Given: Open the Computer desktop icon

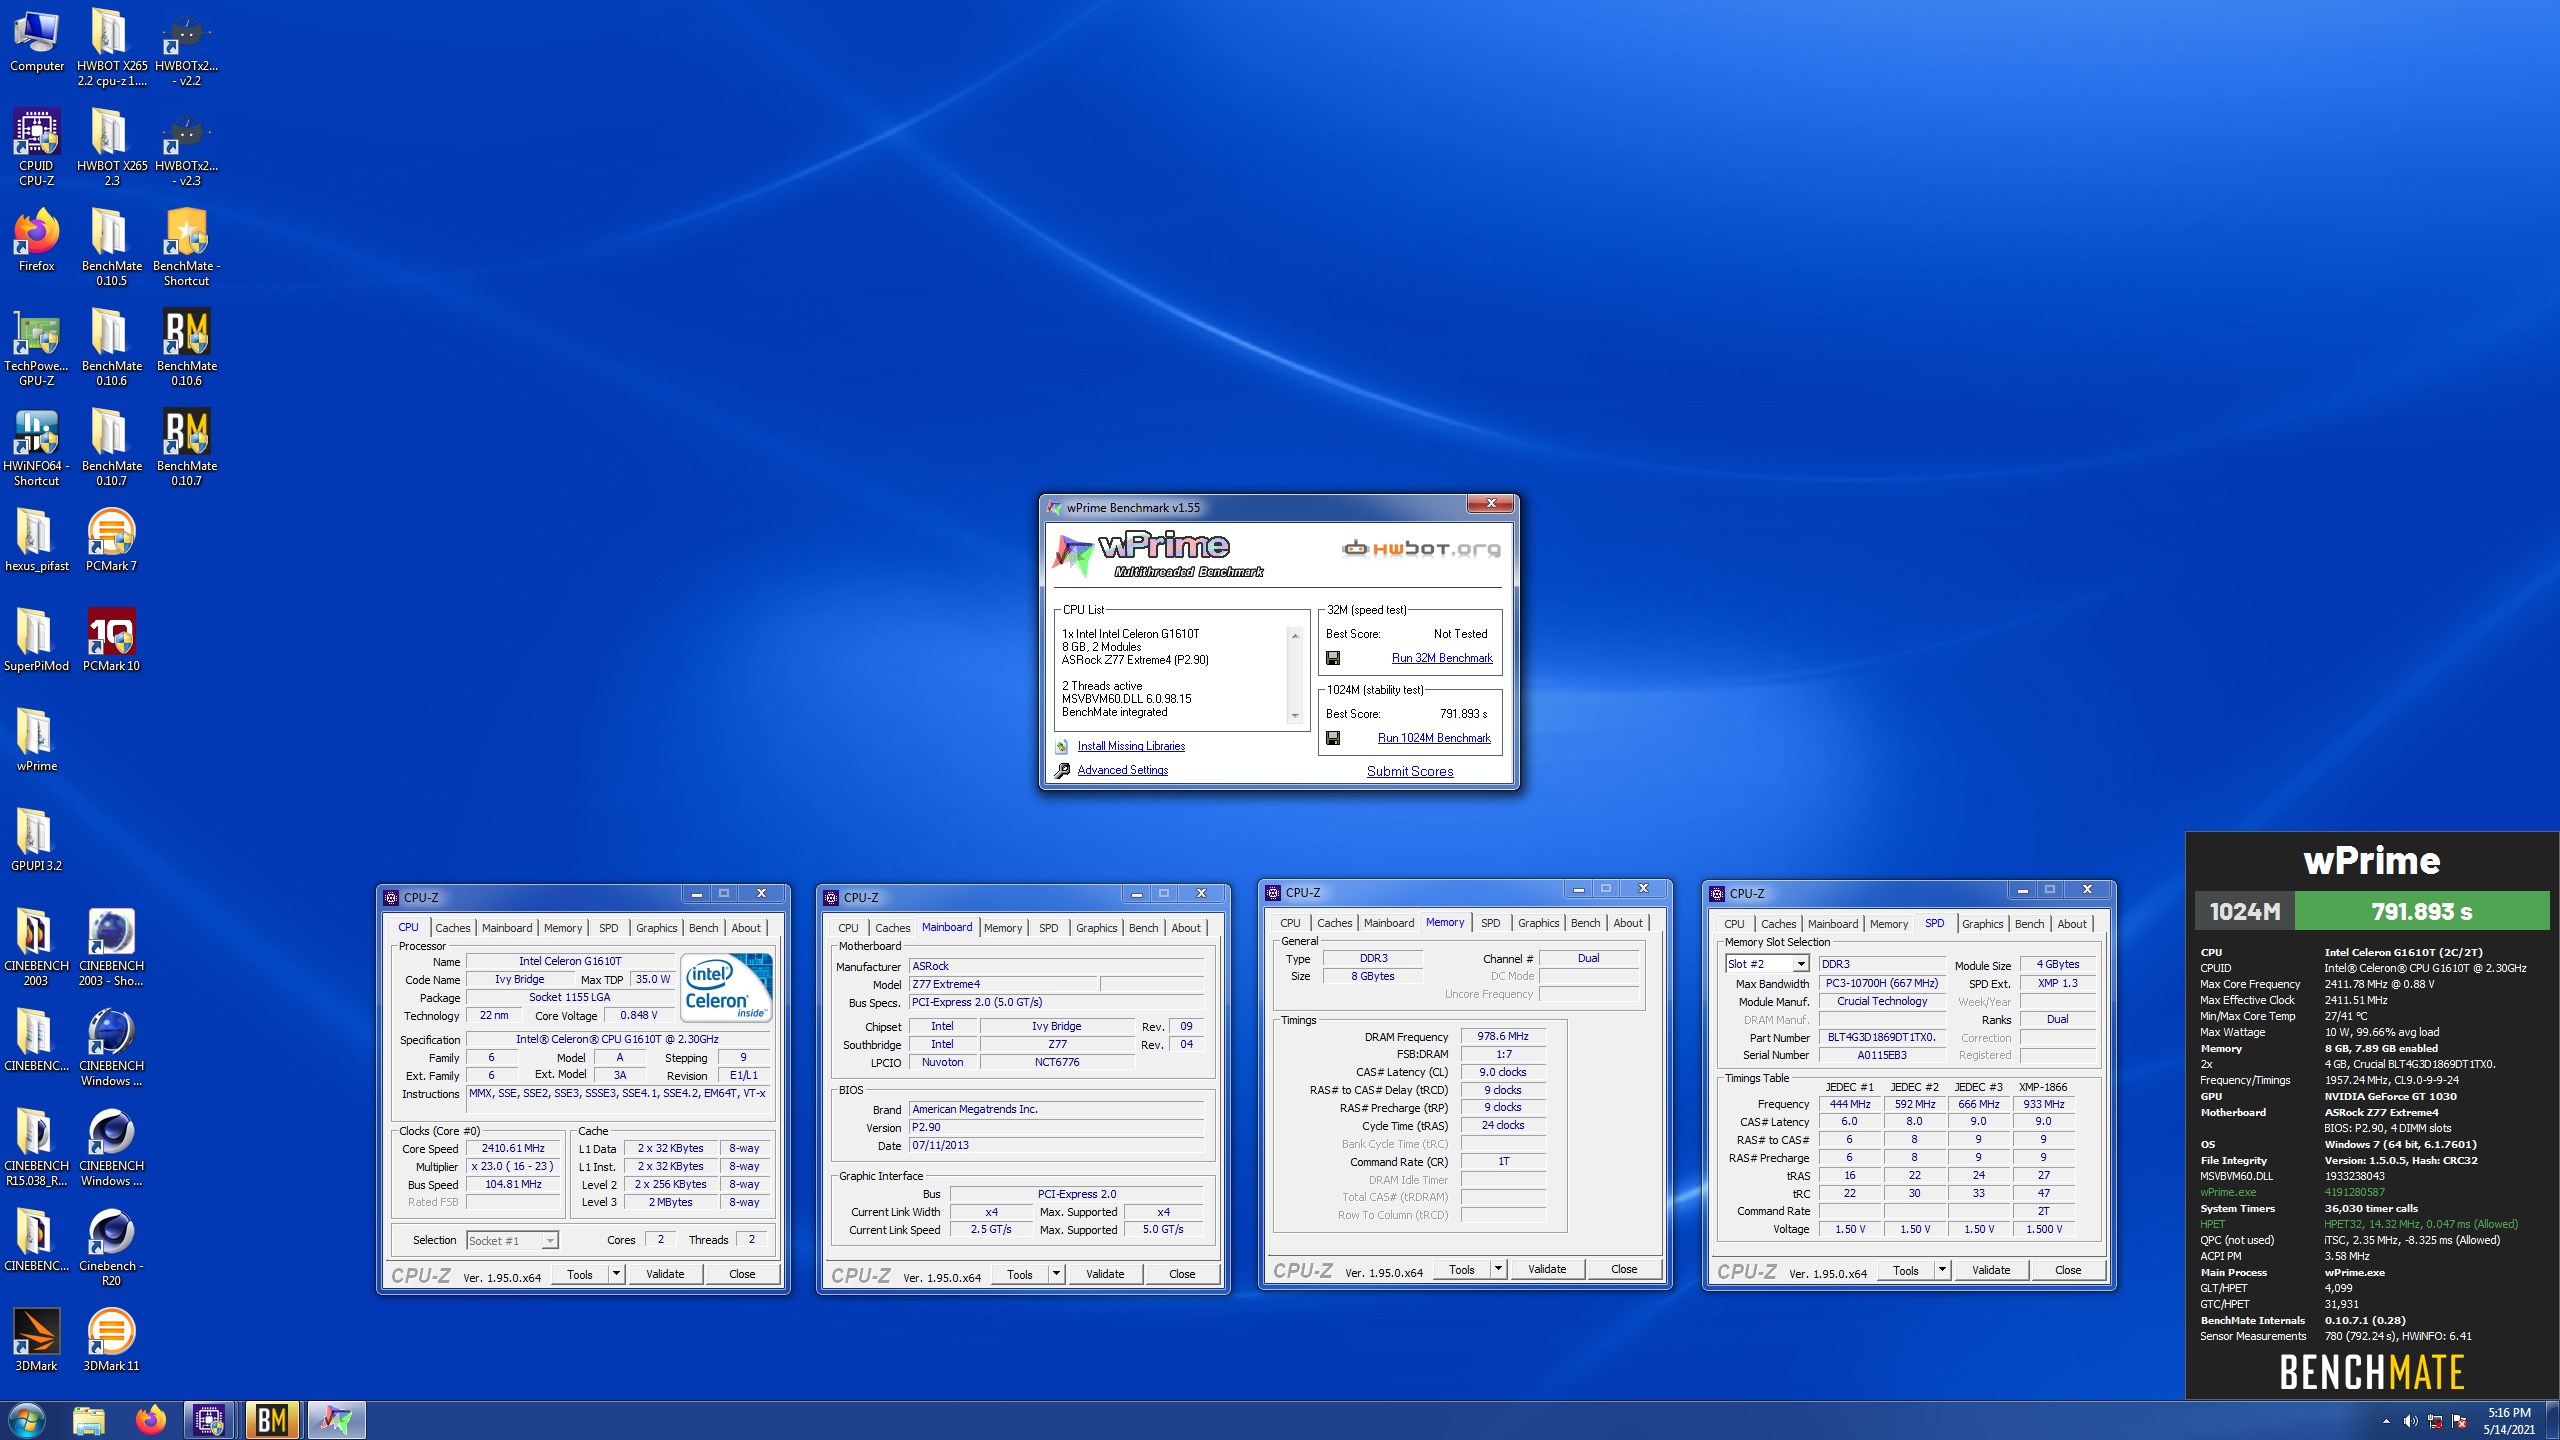Looking at the screenshot, I should click(37, 42).
